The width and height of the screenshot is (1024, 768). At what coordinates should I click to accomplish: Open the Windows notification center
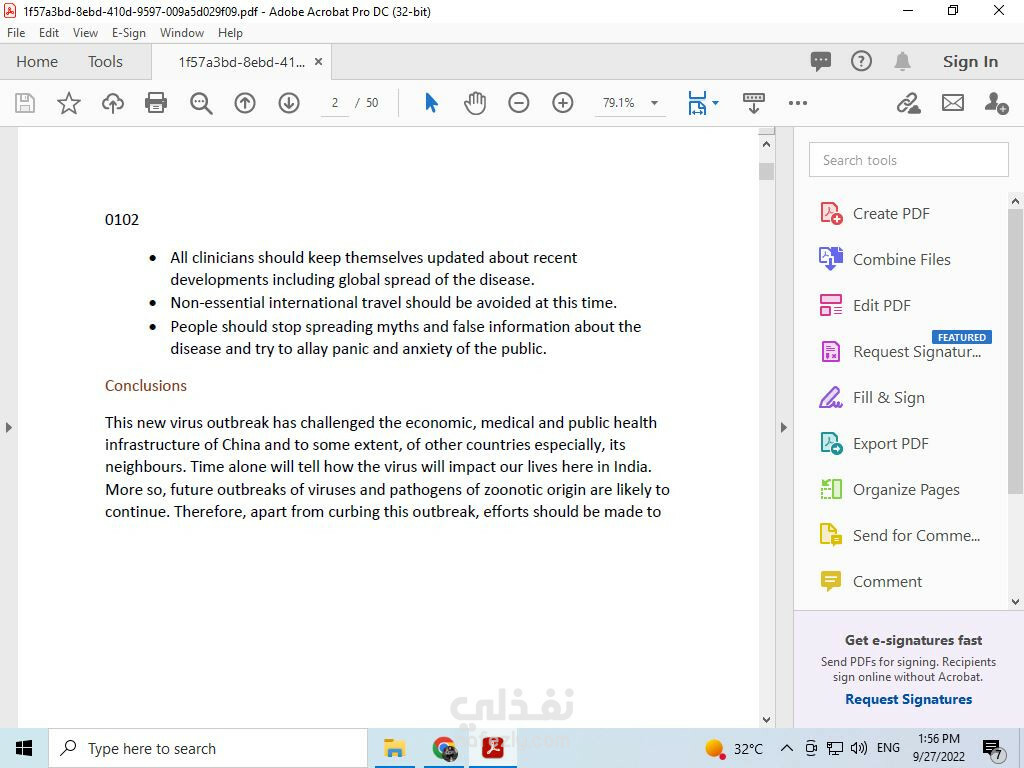[x=993, y=748]
